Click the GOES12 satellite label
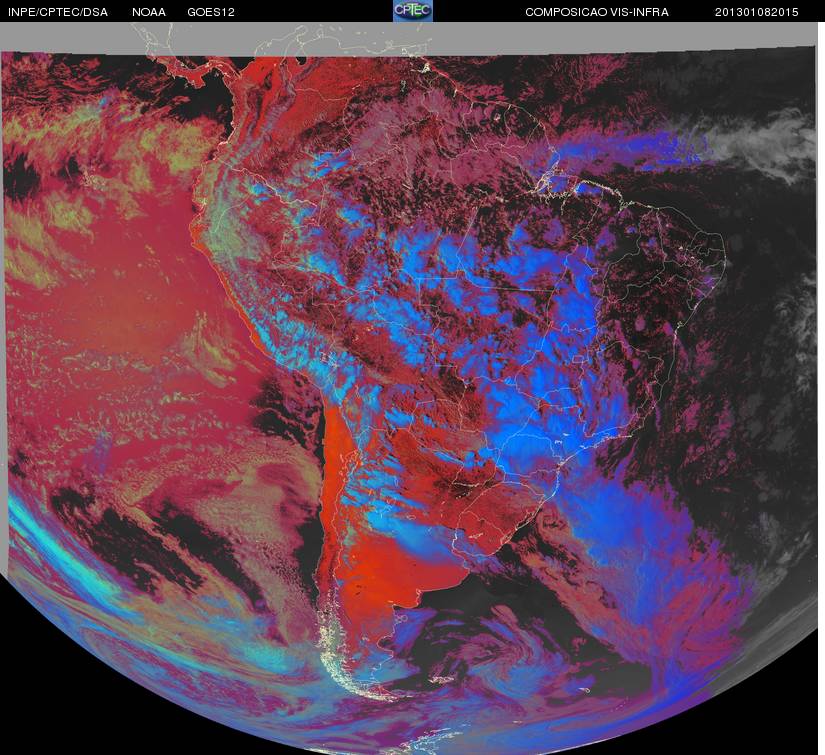This screenshot has height=755, width=825. (x=211, y=12)
